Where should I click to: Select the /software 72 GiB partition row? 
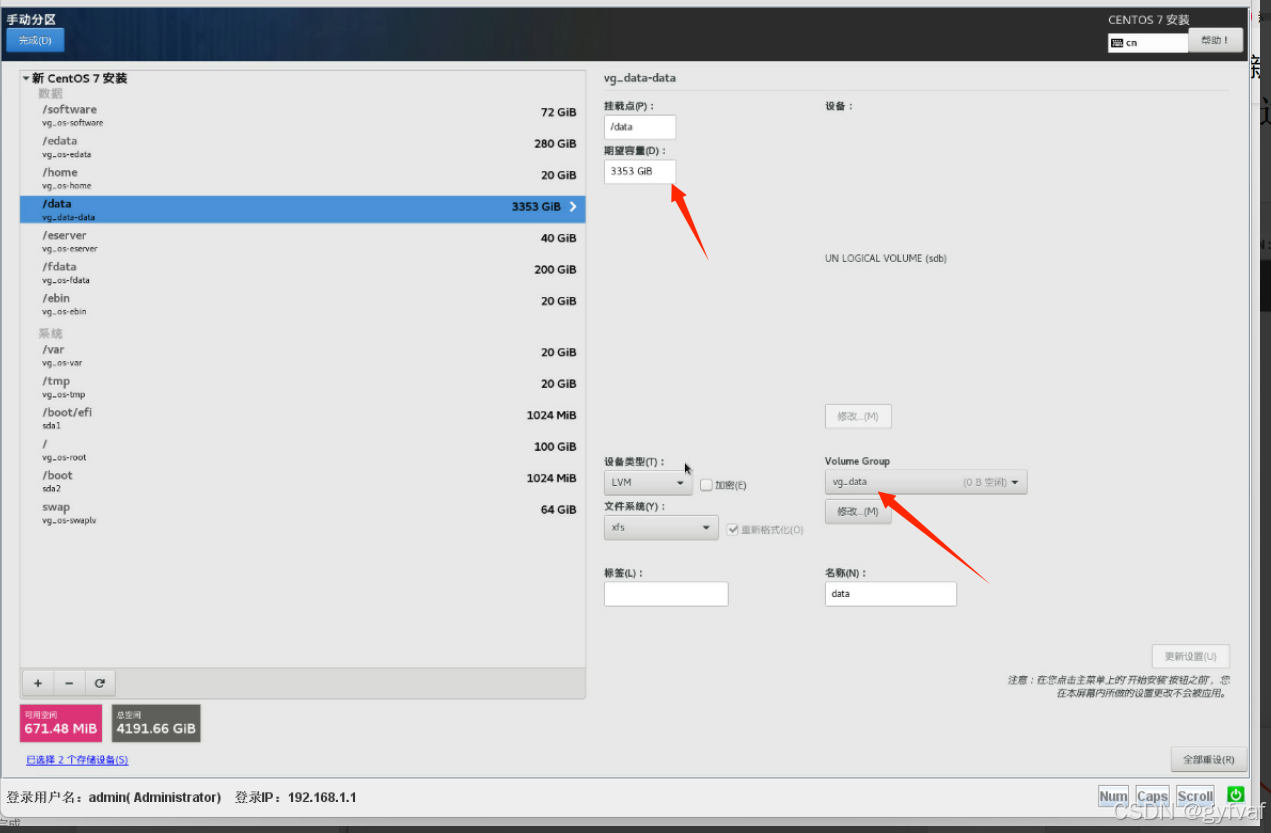click(302, 115)
